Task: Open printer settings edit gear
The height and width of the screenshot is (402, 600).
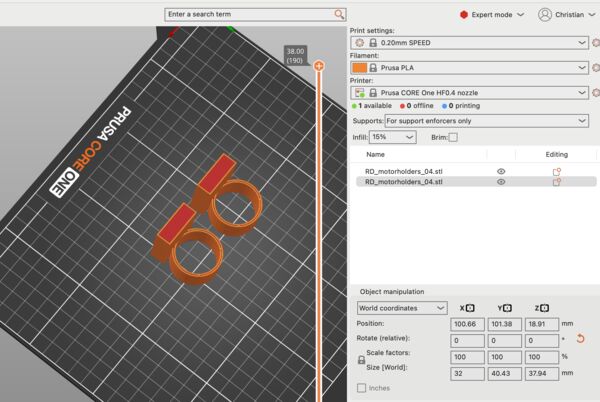Action: 595,93
